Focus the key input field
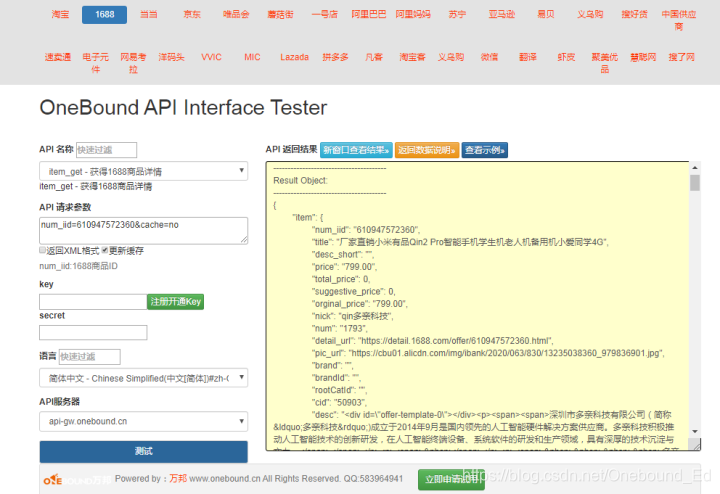 coord(93,302)
